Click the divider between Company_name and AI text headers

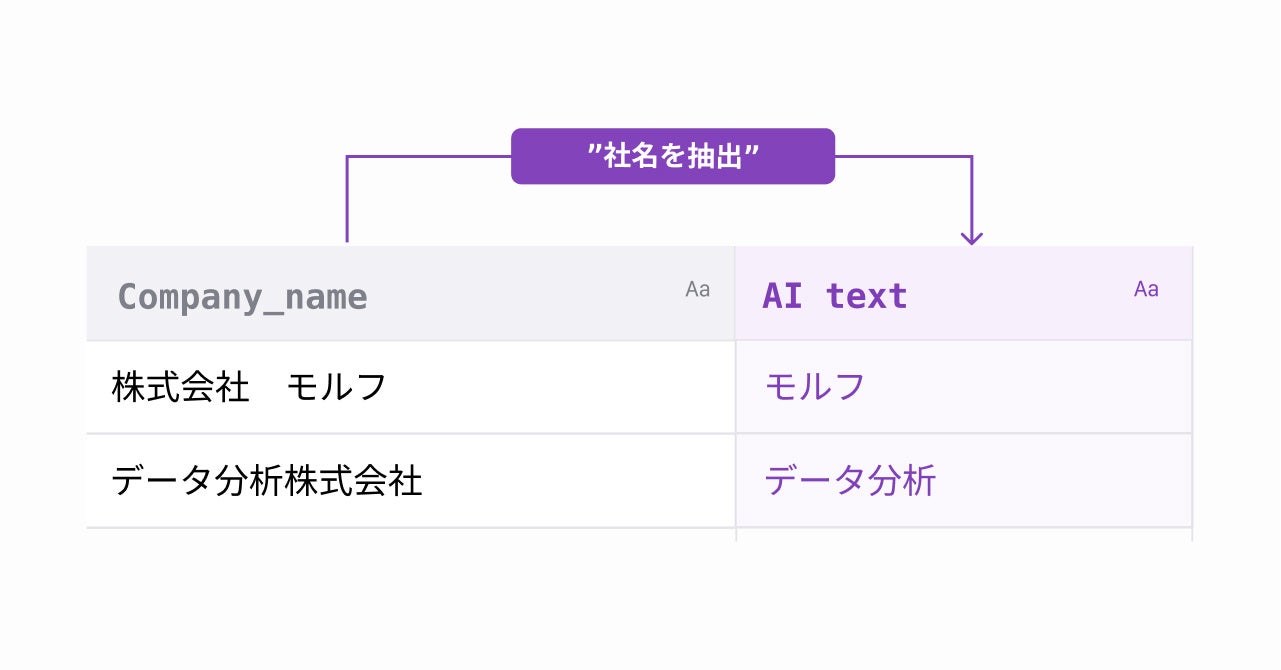(735, 294)
